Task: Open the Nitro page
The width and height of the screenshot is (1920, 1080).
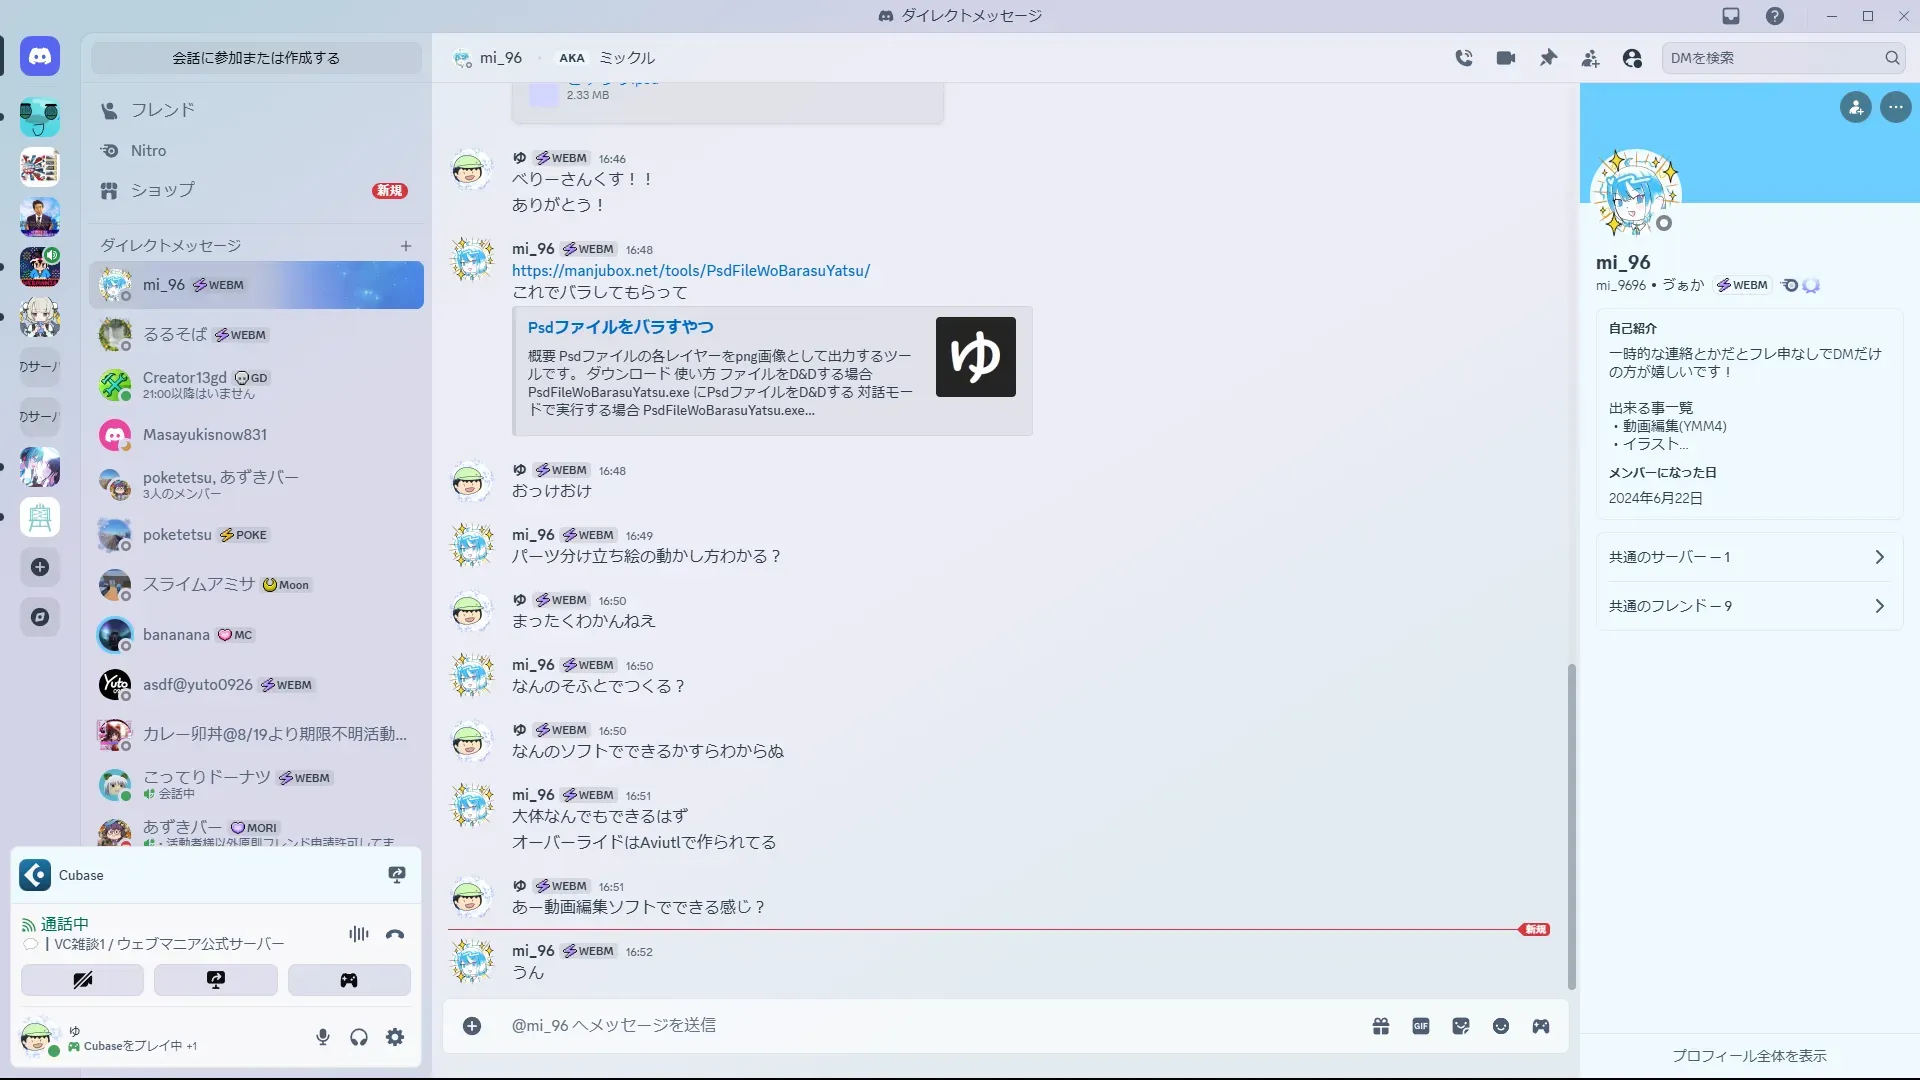Action: pos(148,151)
